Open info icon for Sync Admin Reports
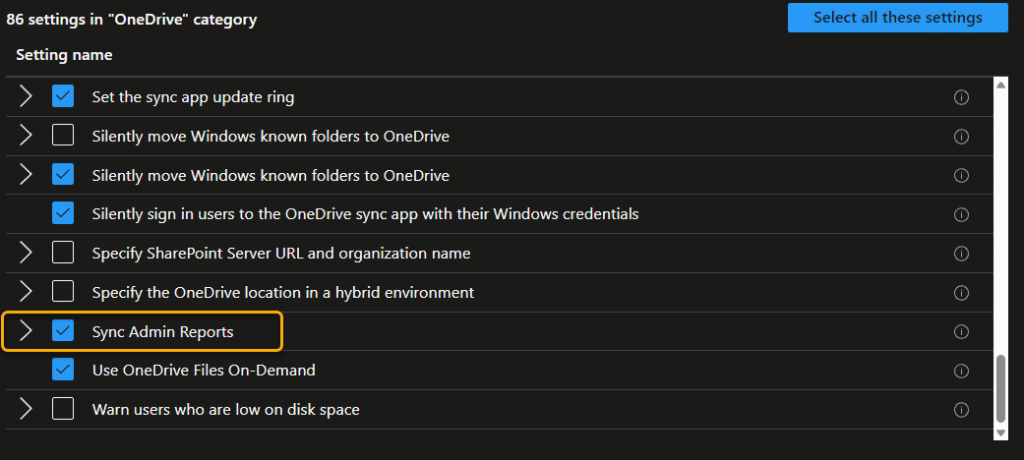 click(961, 332)
